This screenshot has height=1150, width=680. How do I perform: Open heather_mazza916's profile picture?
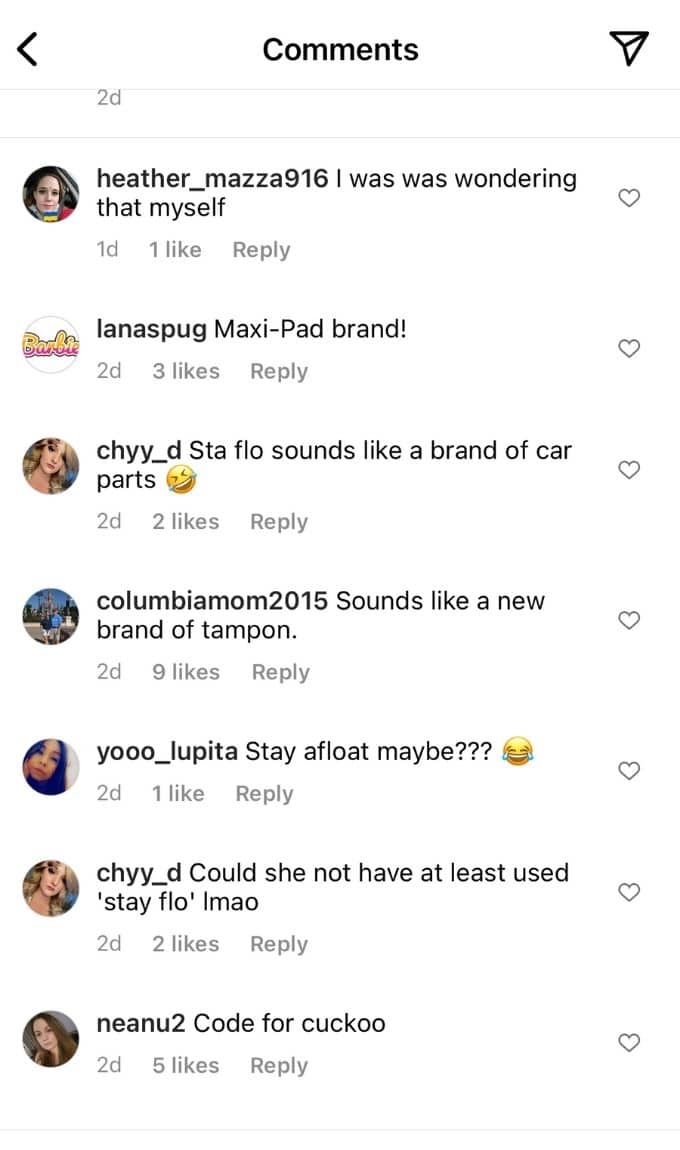coord(51,194)
